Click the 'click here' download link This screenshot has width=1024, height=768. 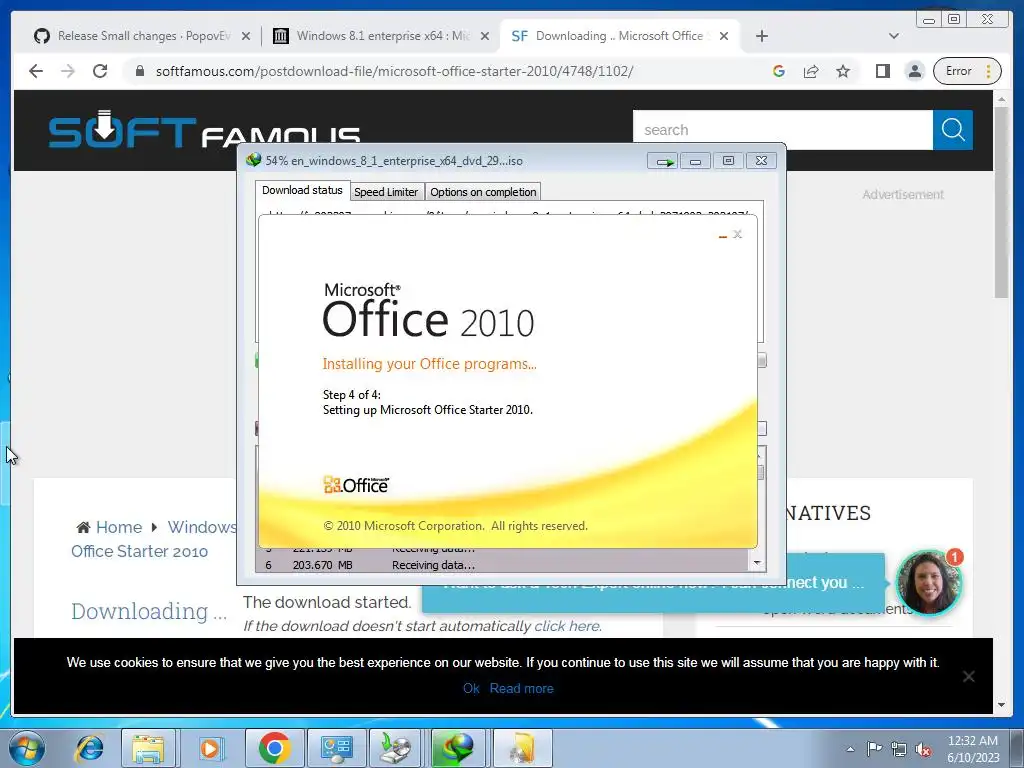pos(567,626)
